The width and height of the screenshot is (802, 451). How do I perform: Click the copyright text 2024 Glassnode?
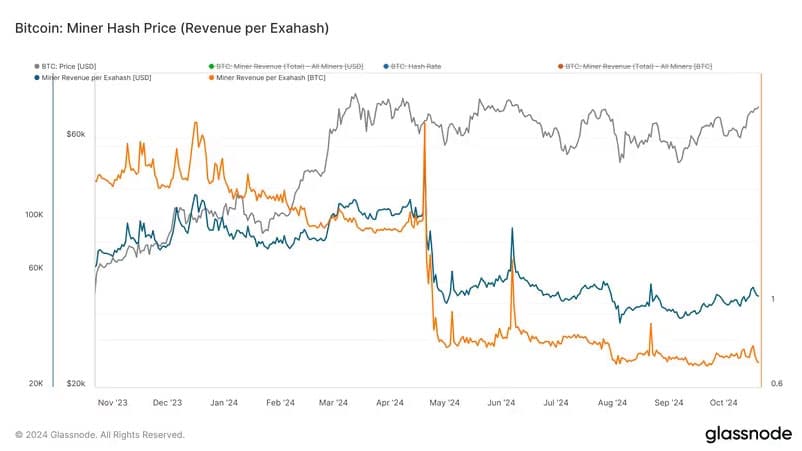point(100,435)
